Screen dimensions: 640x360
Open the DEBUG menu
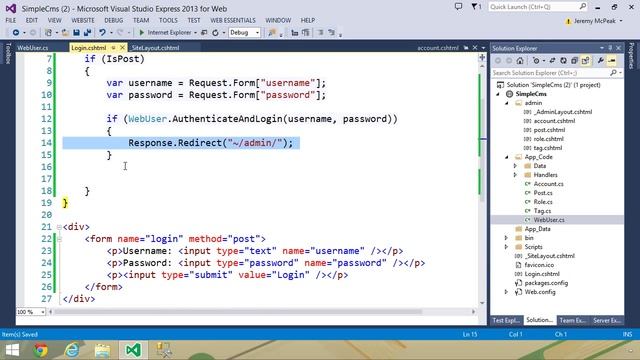tap(113, 20)
